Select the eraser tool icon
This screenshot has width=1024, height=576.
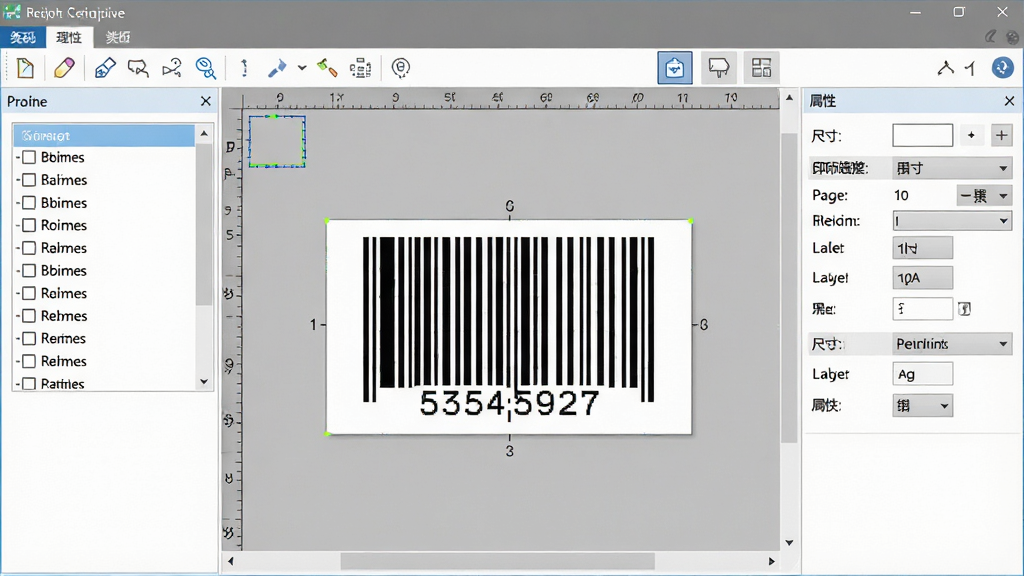pos(64,67)
